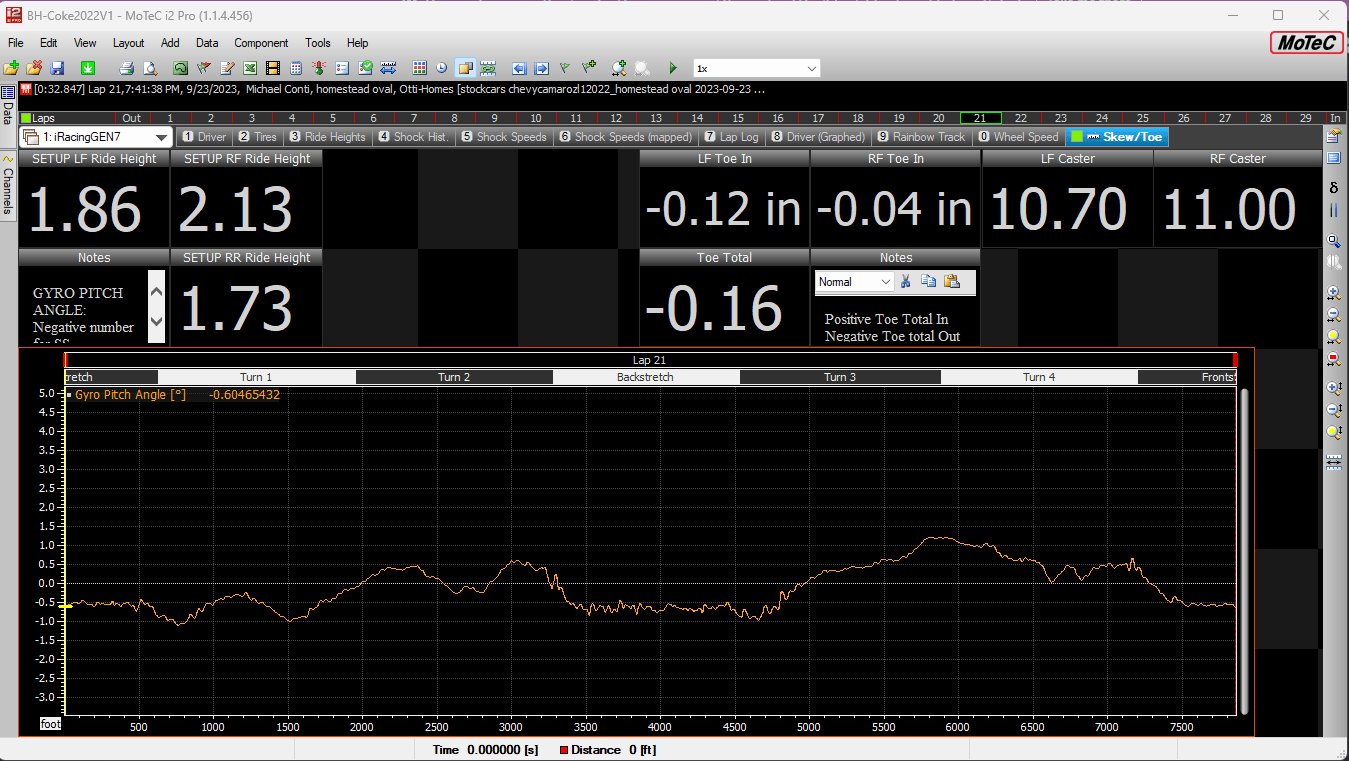Click the cut scissors icon in Notes
Image resolution: width=1349 pixels, height=761 pixels.
point(905,282)
